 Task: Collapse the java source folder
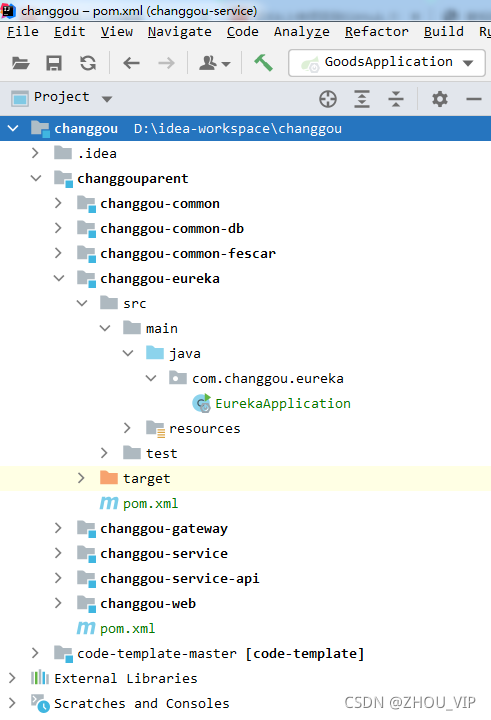coord(128,353)
